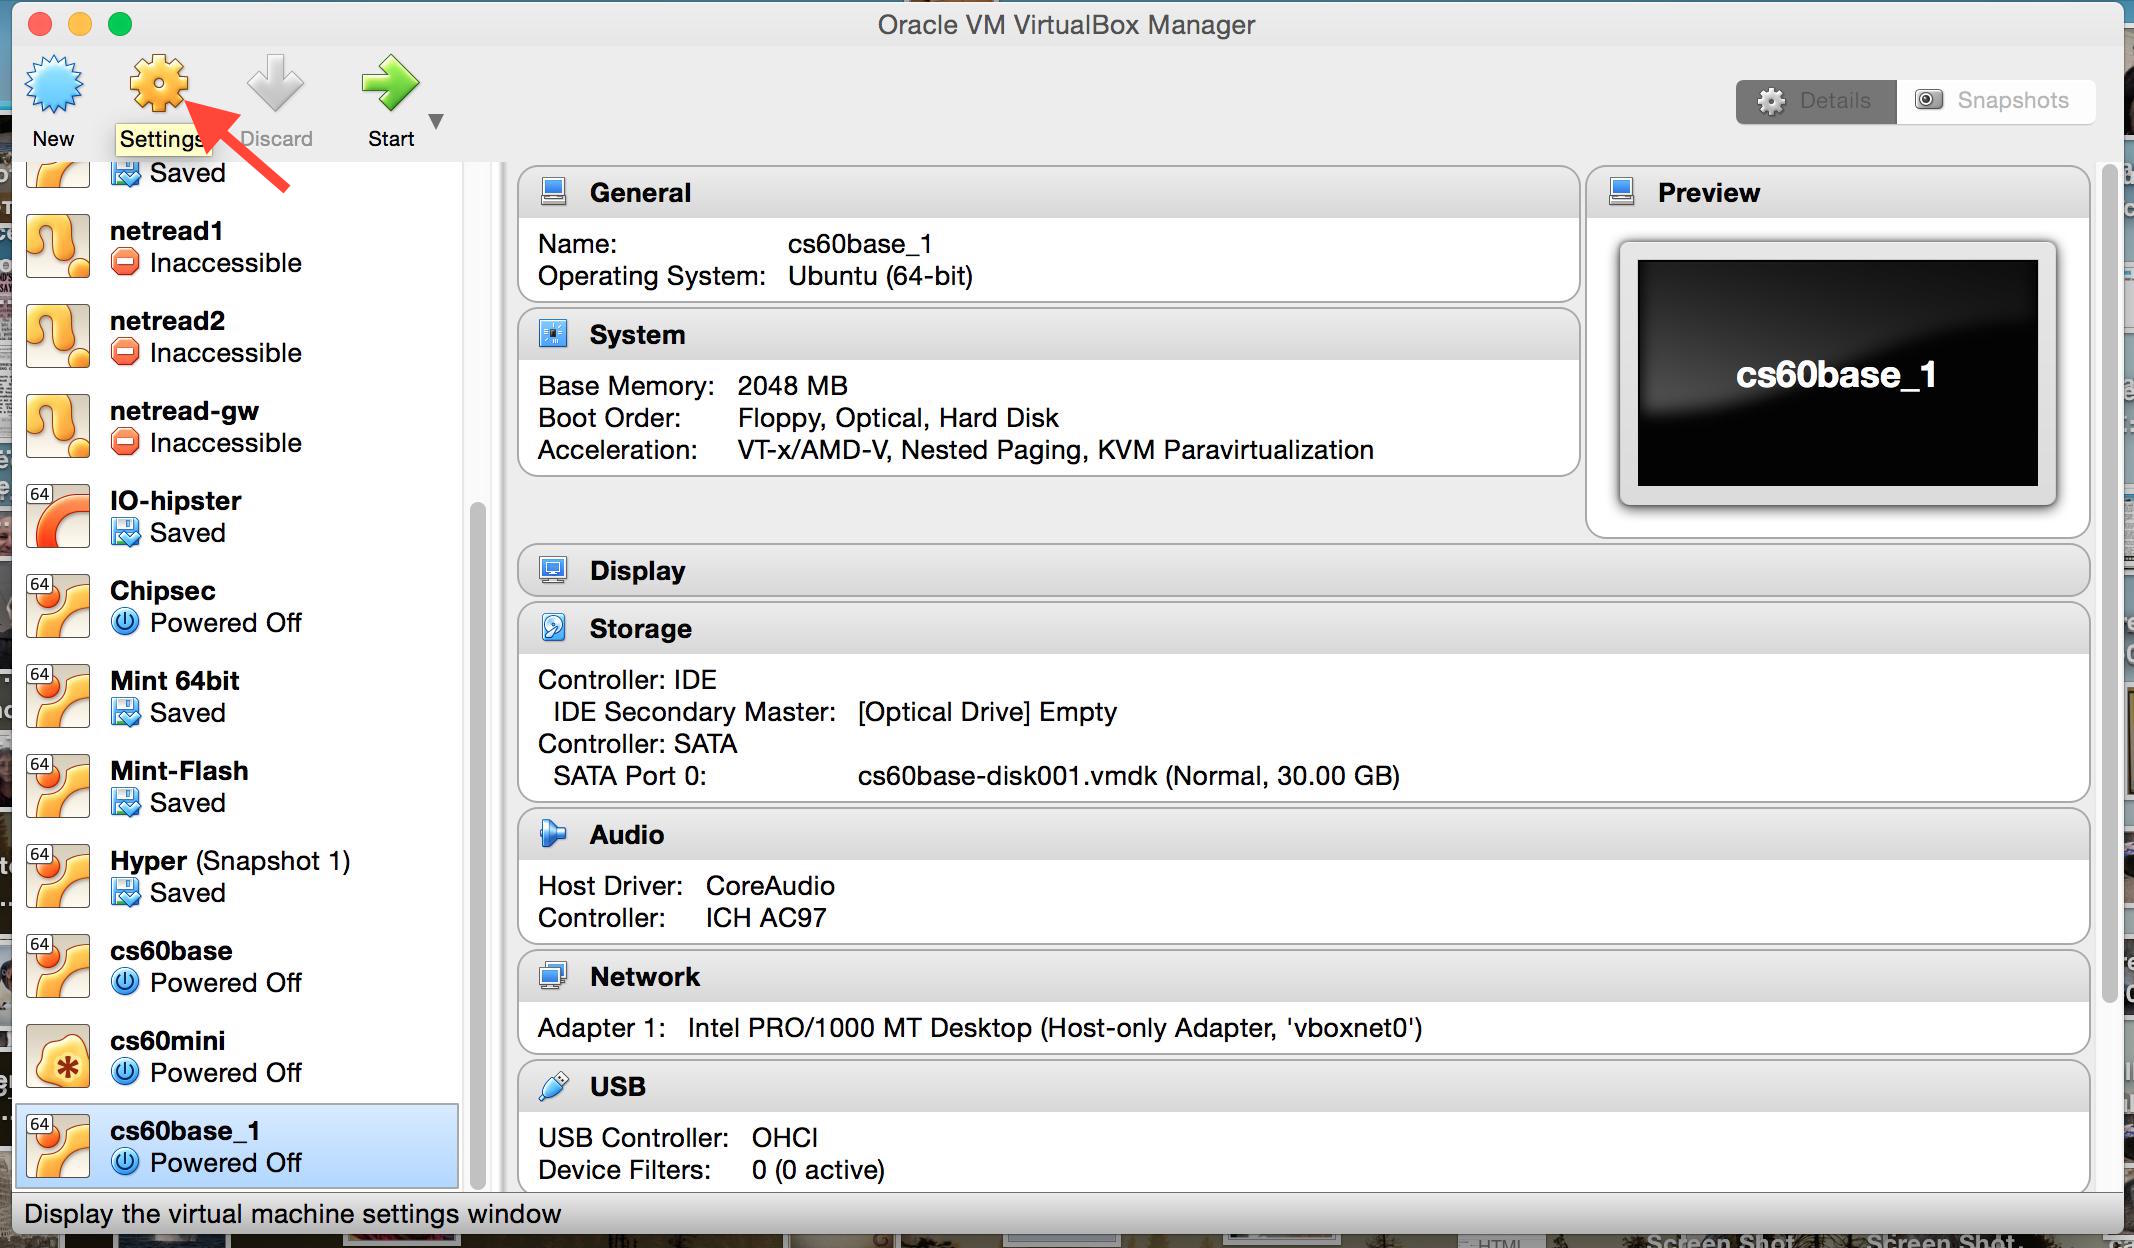Open the General section header
The image size is (2134, 1248).
[1048, 193]
